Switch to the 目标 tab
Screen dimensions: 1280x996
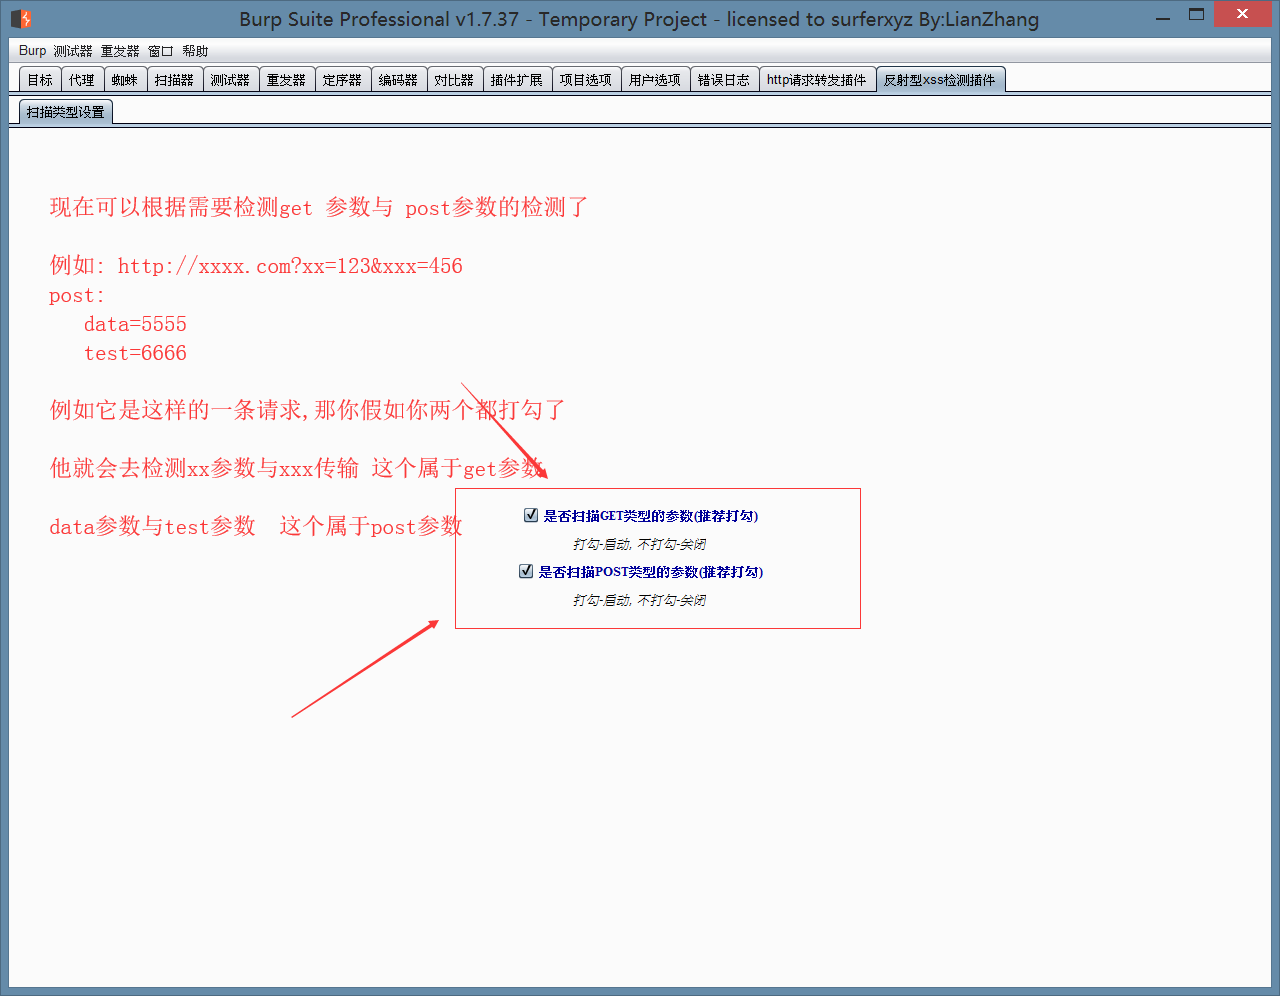pos(40,80)
